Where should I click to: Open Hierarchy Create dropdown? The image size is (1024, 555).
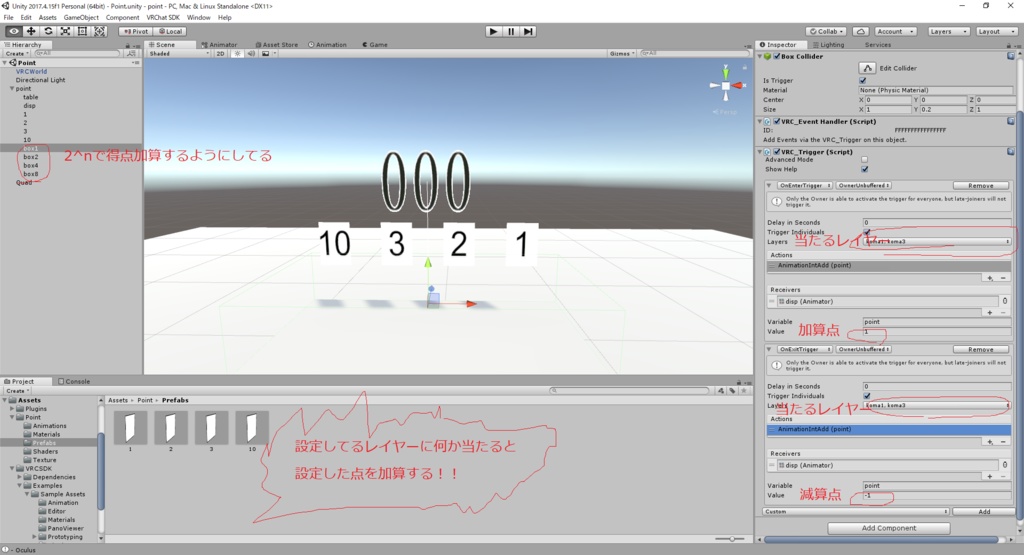click(16, 54)
